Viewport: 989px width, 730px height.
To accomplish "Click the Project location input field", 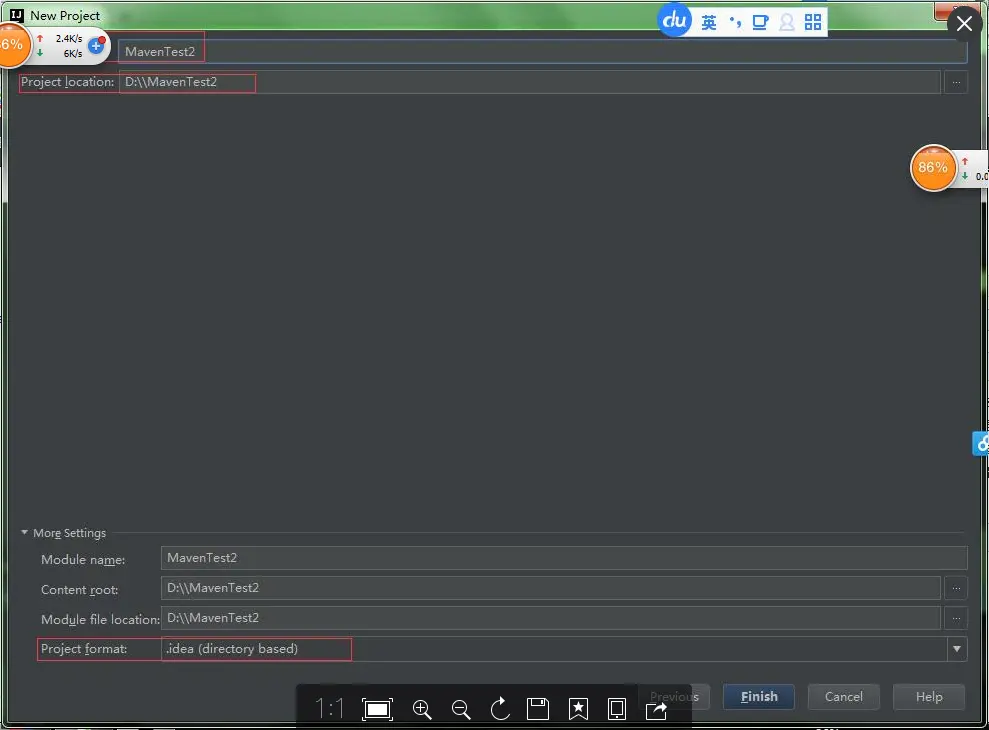I will click(530, 82).
